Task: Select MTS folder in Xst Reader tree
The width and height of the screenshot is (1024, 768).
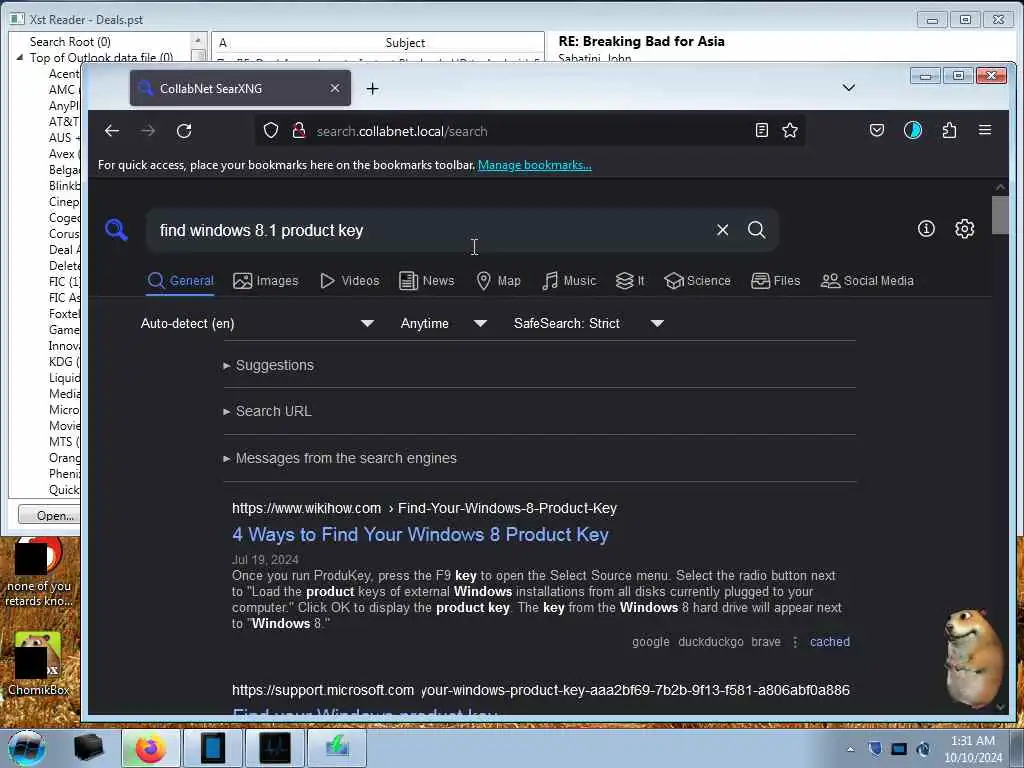Action: (x=64, y=441)
